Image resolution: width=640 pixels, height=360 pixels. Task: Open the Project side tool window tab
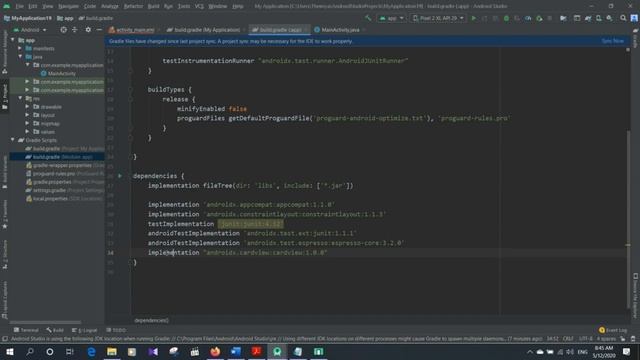tap(4, 96)
